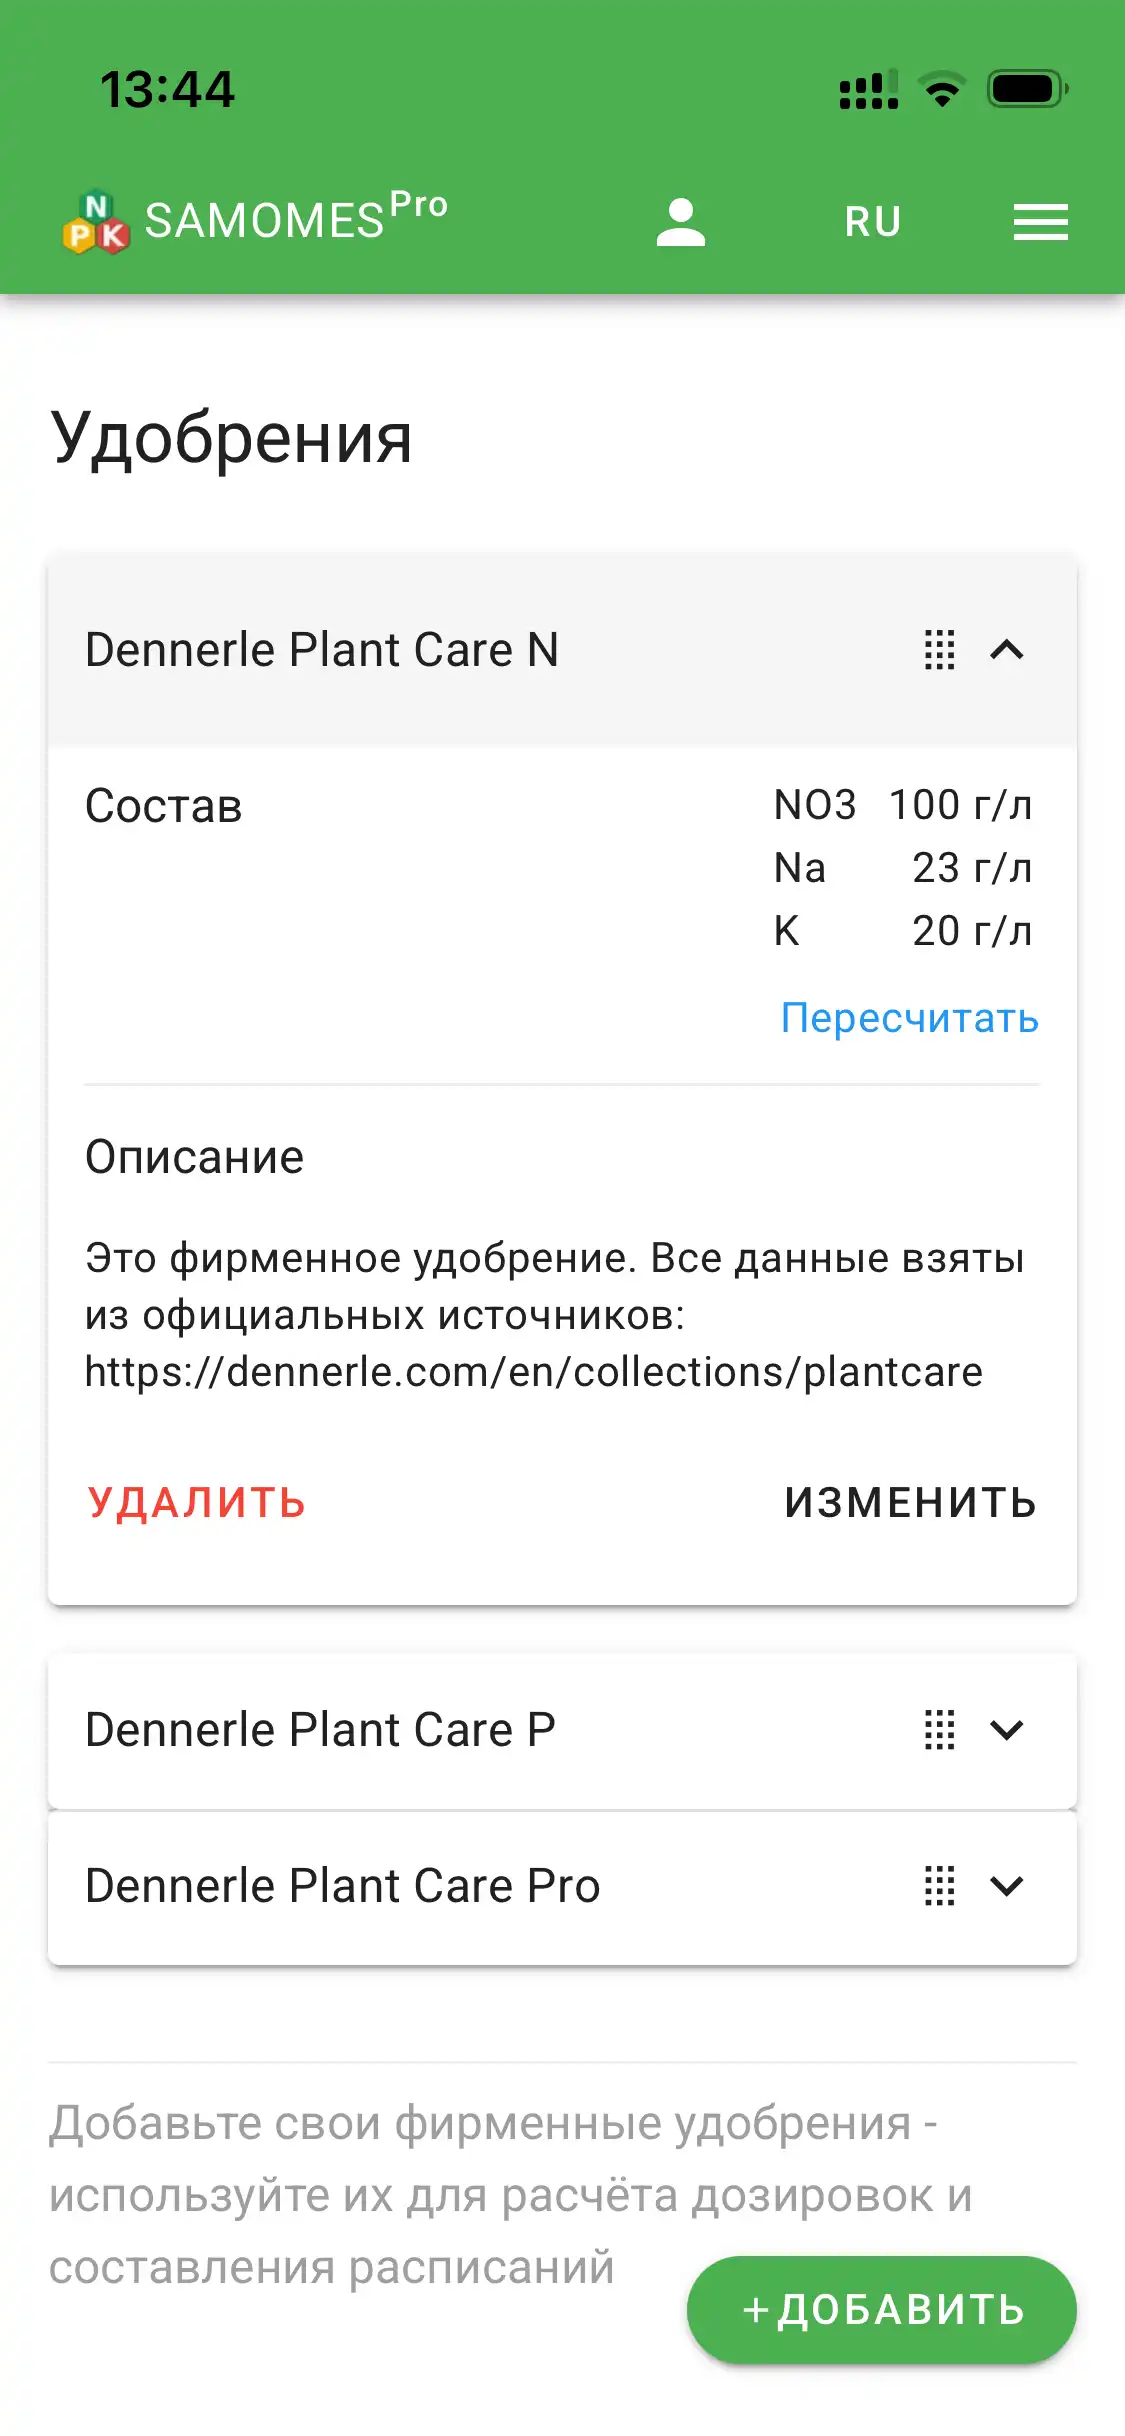This screenshot has width=1125, height=2436.
Task: Tap the Dennerle Plant Care N header title
Action: [321, 650]
